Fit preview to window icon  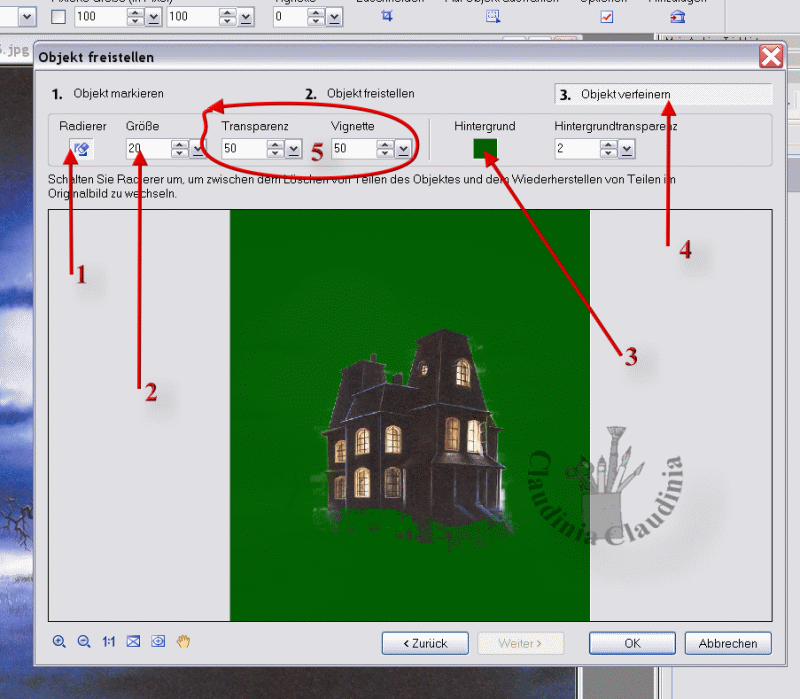(x=133, y=641)
